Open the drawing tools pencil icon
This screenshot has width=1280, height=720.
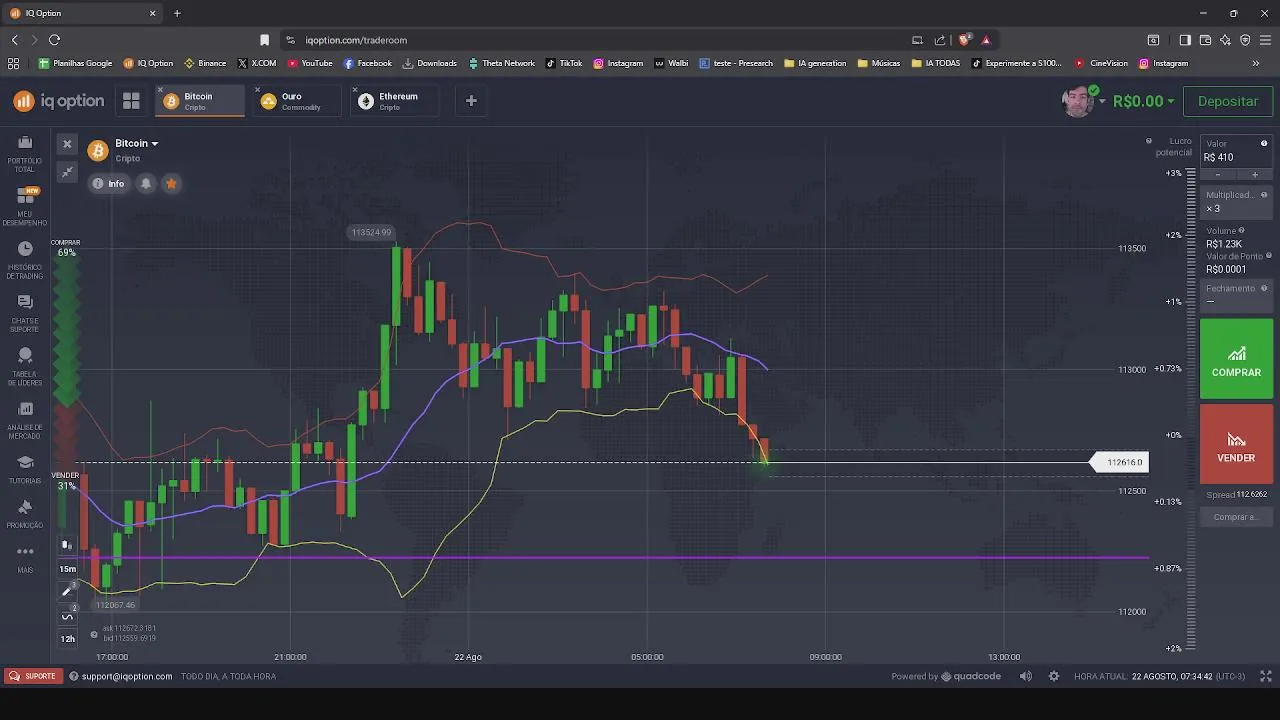click(x=67, y=591)
